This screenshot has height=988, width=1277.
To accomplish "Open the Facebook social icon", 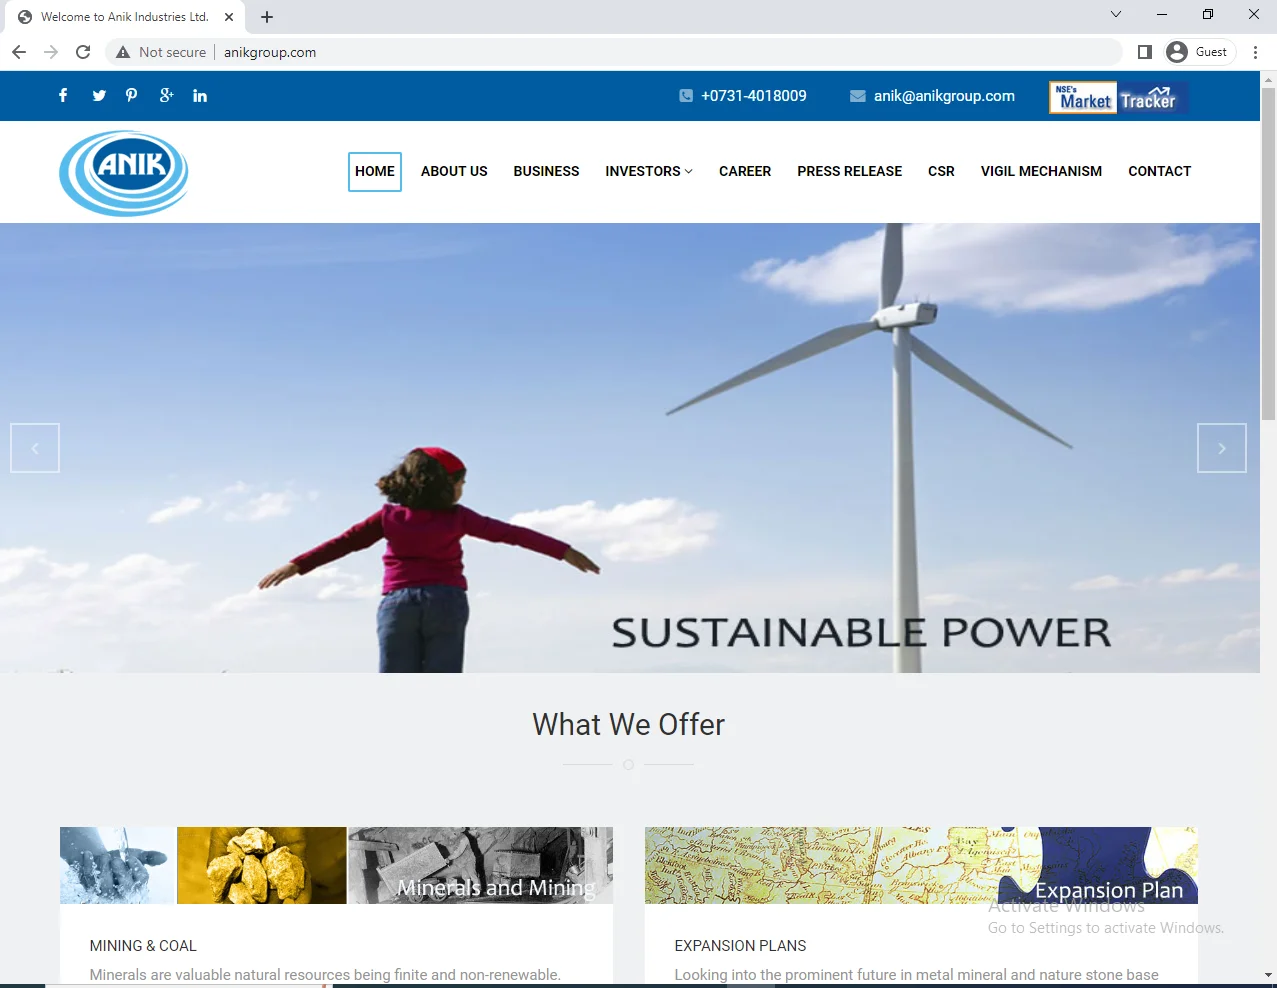I will [63, 95].
